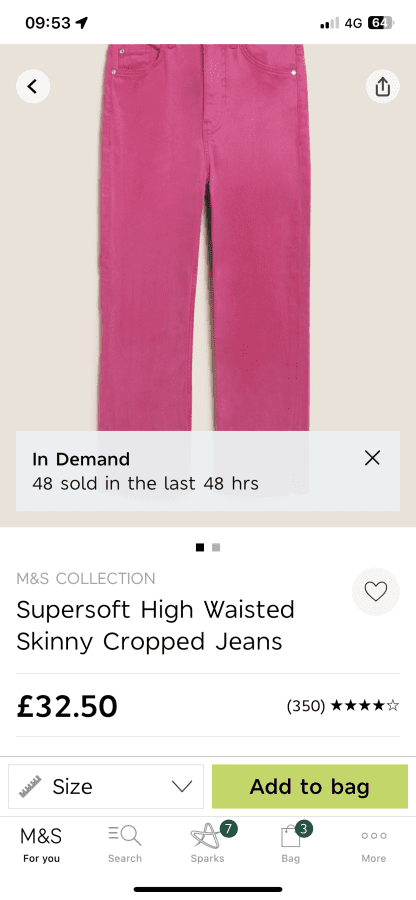The width and height of the screenshot is (416, 900).
Task: Dismiss the In Demand banner
Action: (x=372, y=458)
